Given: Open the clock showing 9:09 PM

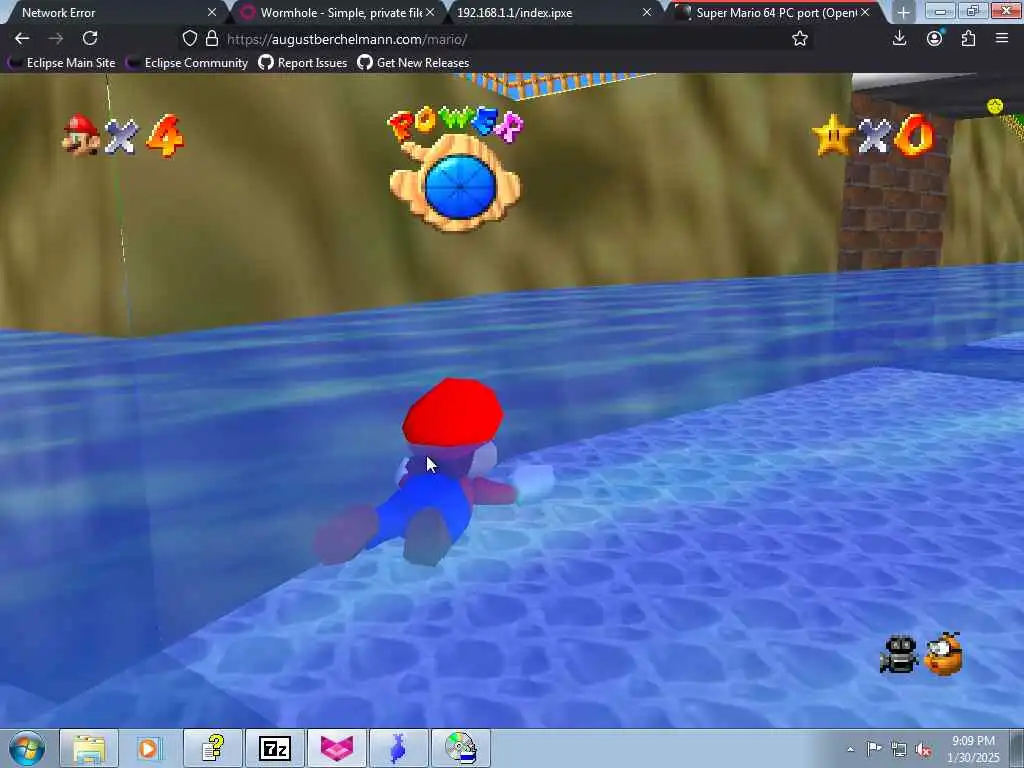Looking at the screenshot, I should click(973, 749).
